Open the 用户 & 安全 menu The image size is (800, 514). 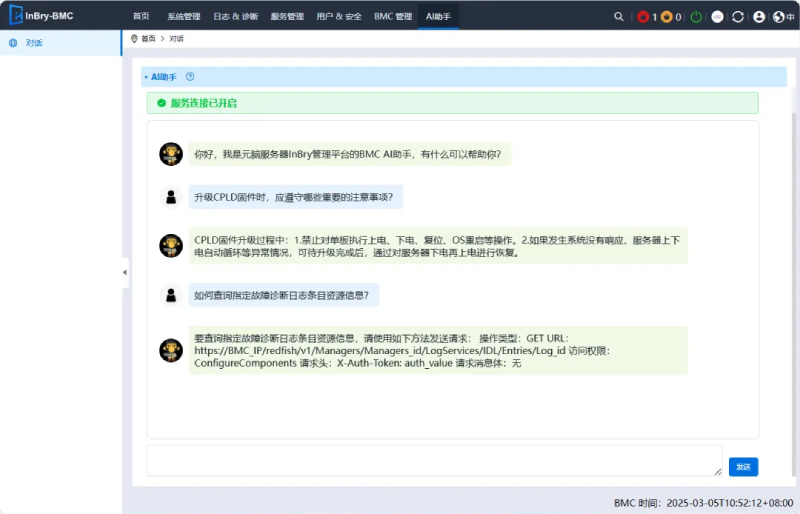point(339,17)
